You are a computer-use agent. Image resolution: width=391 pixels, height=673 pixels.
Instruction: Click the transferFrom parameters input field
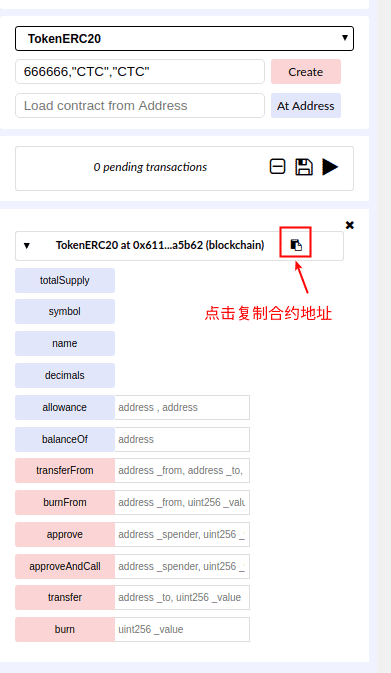click(182, 470)
